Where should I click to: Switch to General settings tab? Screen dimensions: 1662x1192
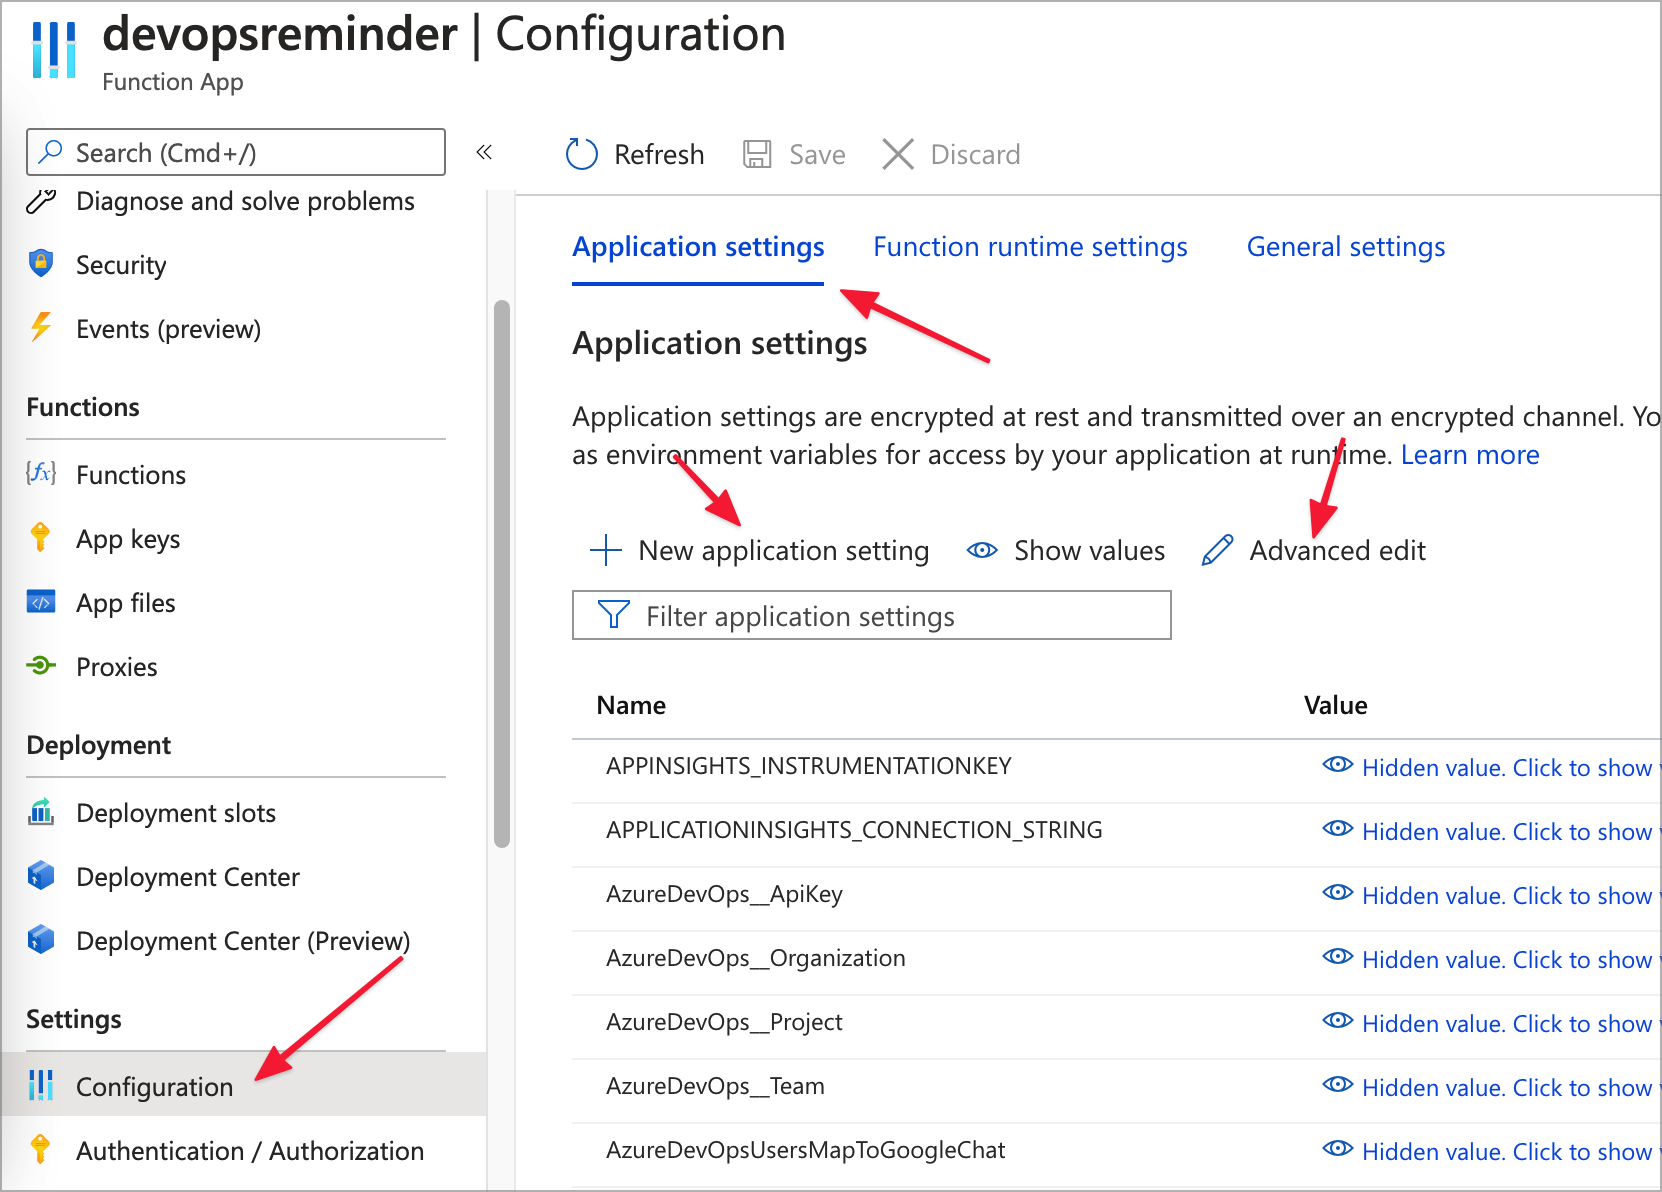tap(1345, 247)
